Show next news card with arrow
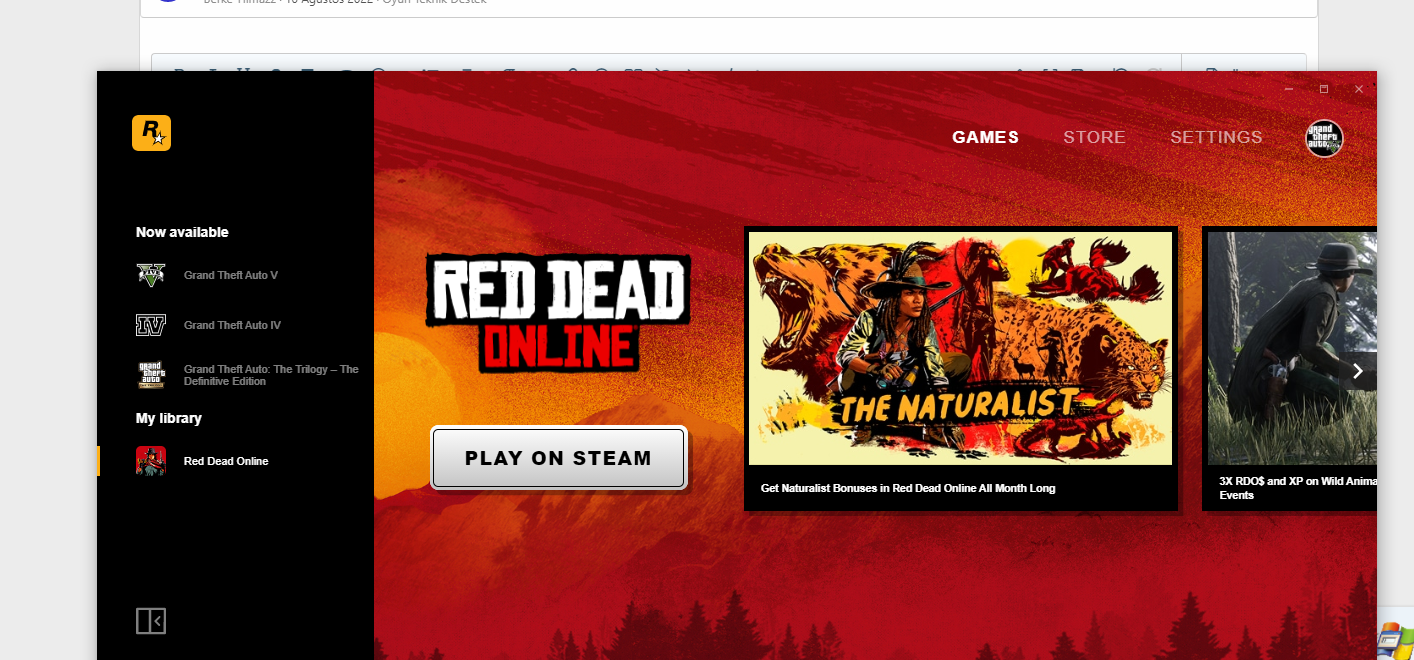This screenshot has width=1414, height=660. [x=1357, y=371]
